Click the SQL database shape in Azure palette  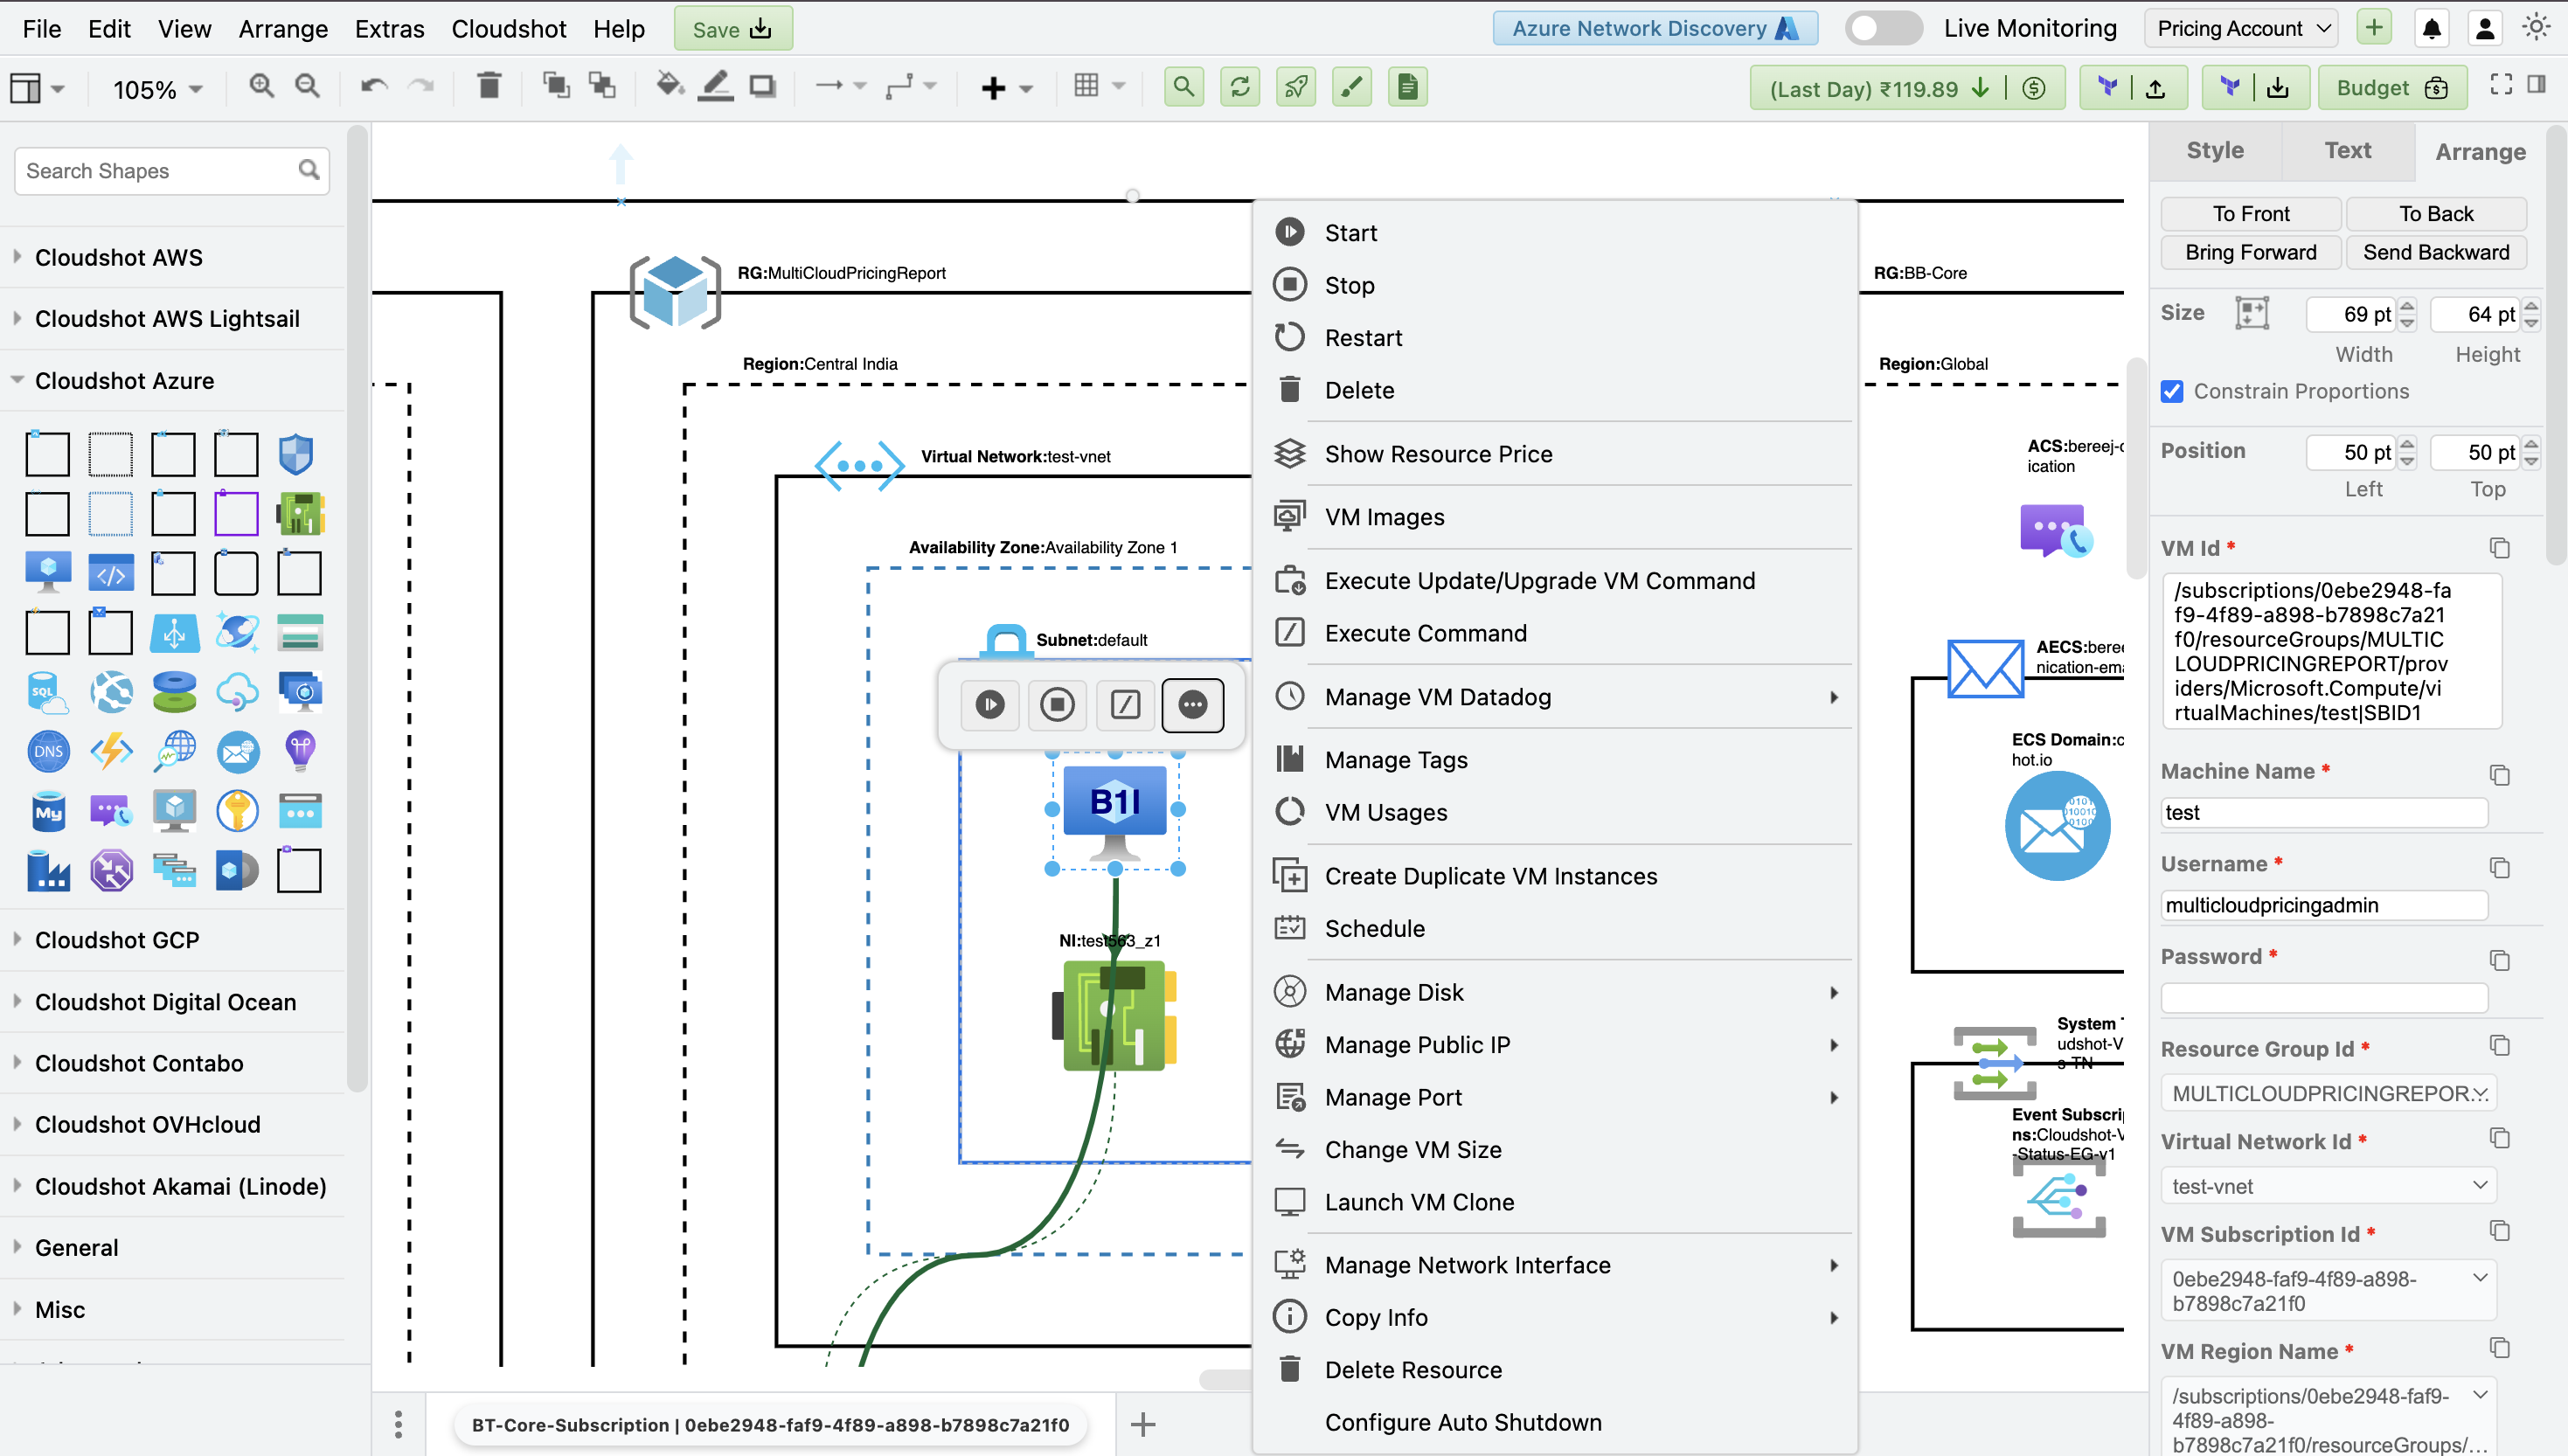[48, 692]
